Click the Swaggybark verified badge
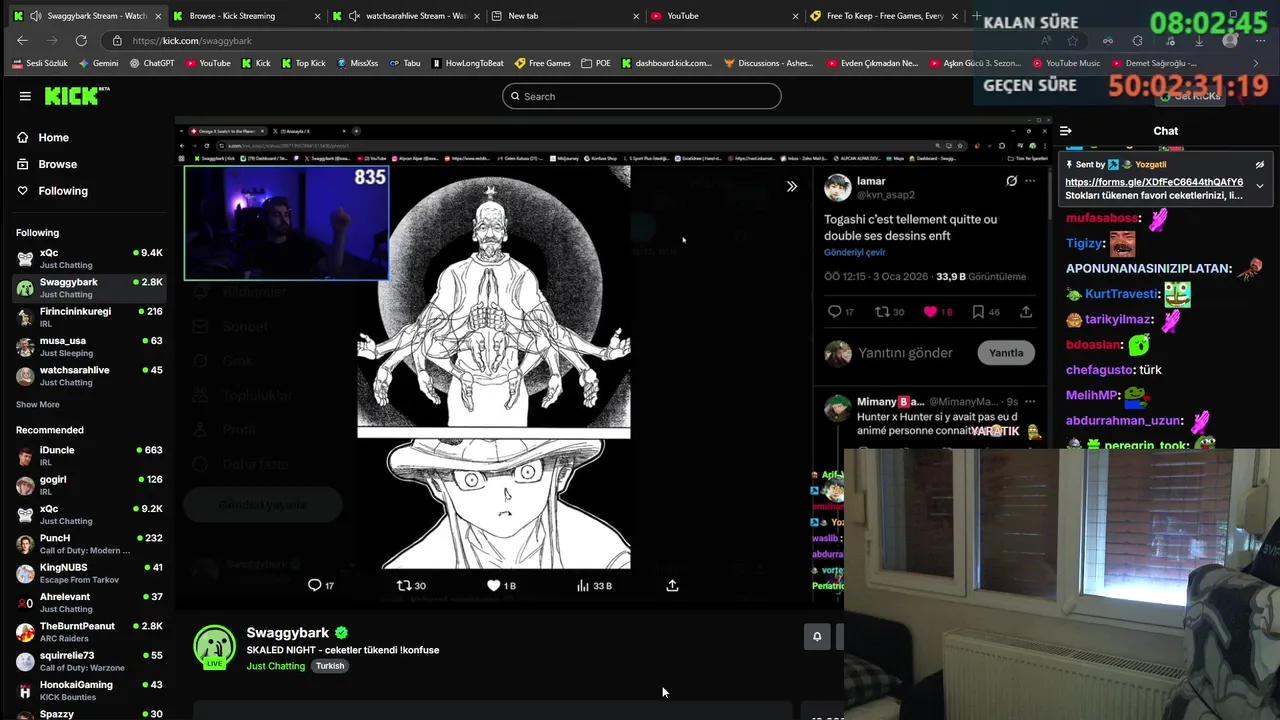Screen dimensions: 1280x720 coord(341,633)
